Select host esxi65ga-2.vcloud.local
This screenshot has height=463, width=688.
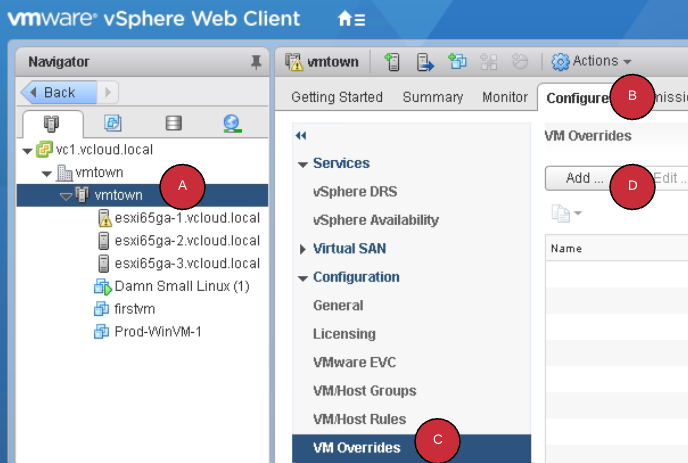click(x=187, y=241)
